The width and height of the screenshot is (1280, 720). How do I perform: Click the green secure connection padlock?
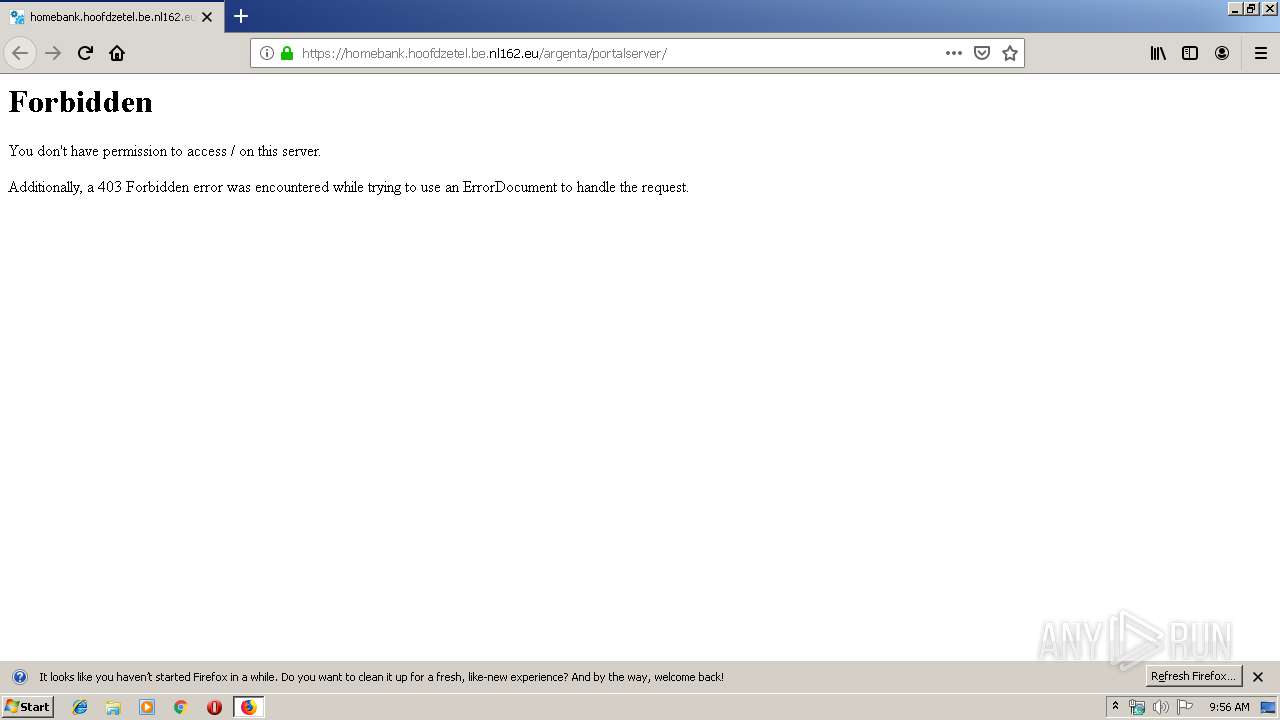coord(287,53)
